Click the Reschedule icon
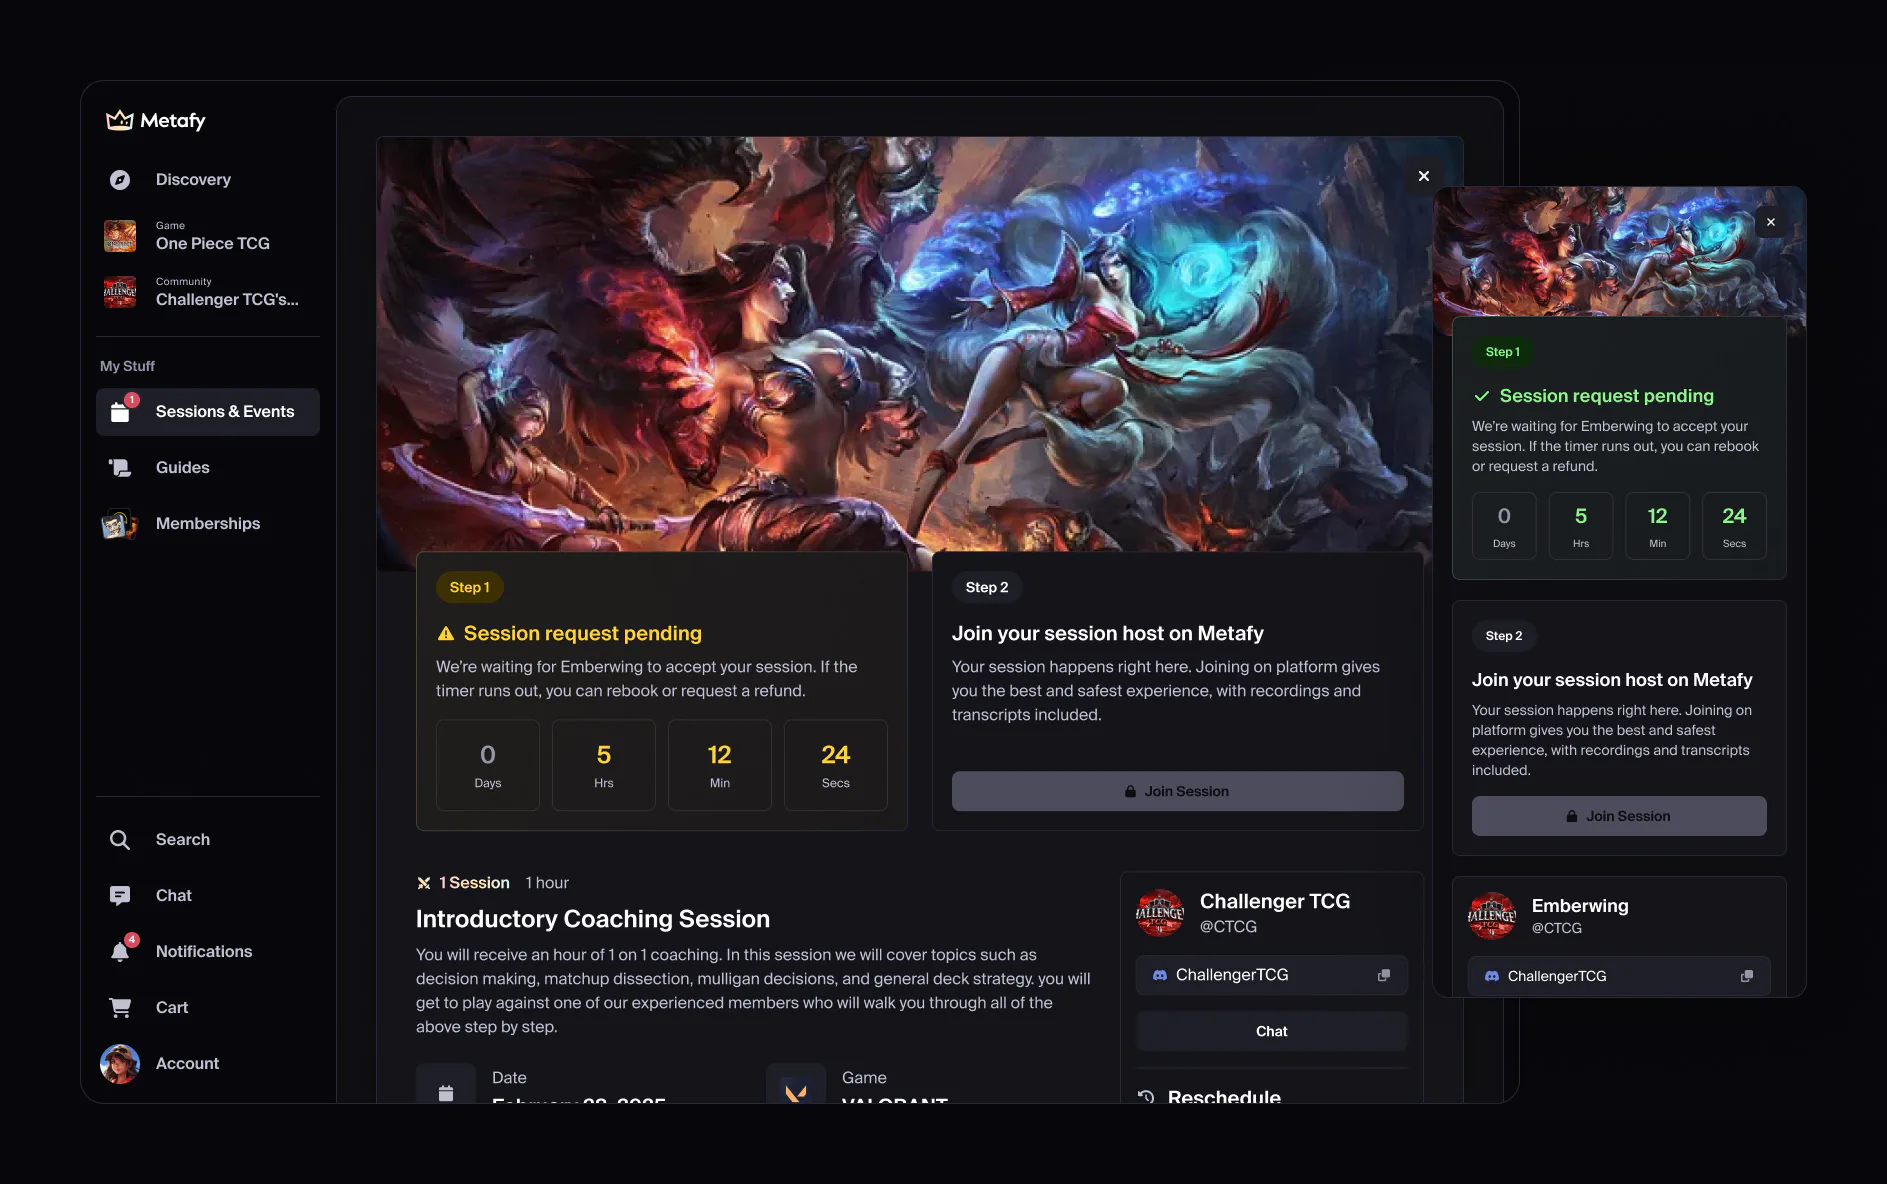 pos(1147,1097)
